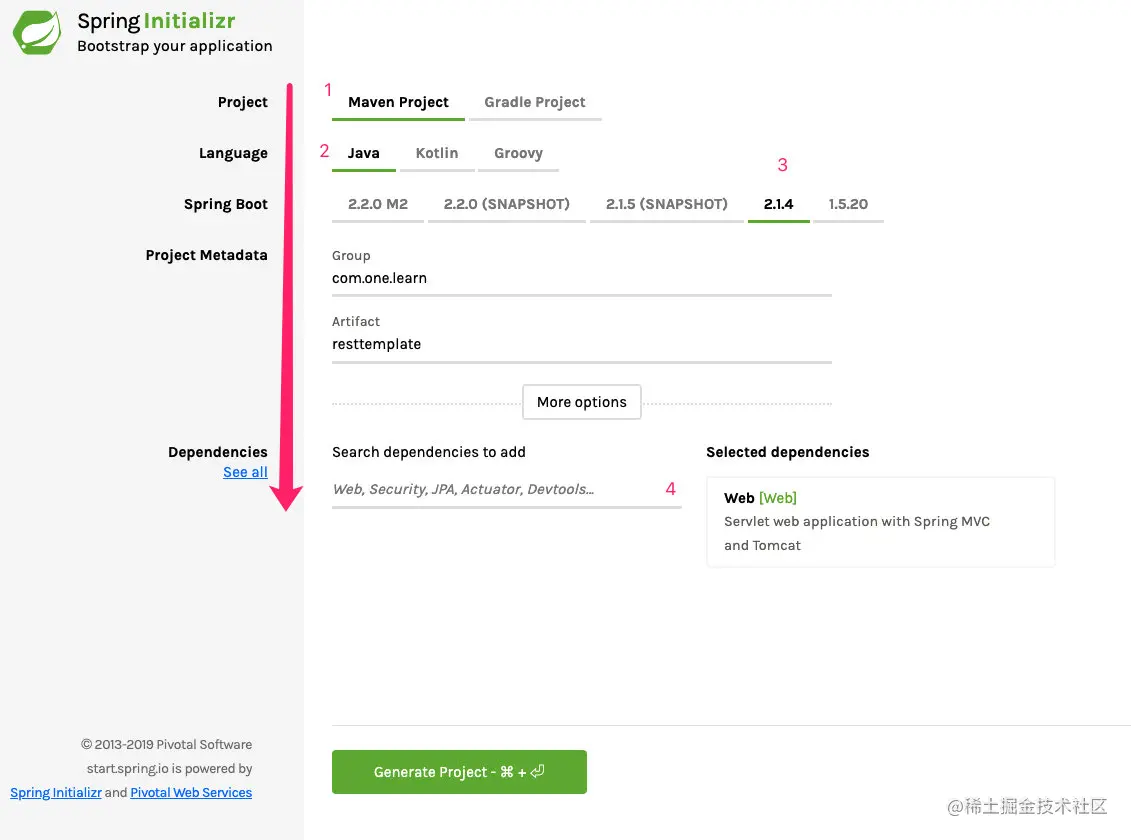Click the Spring leaf logo icon

pos(37,32)
